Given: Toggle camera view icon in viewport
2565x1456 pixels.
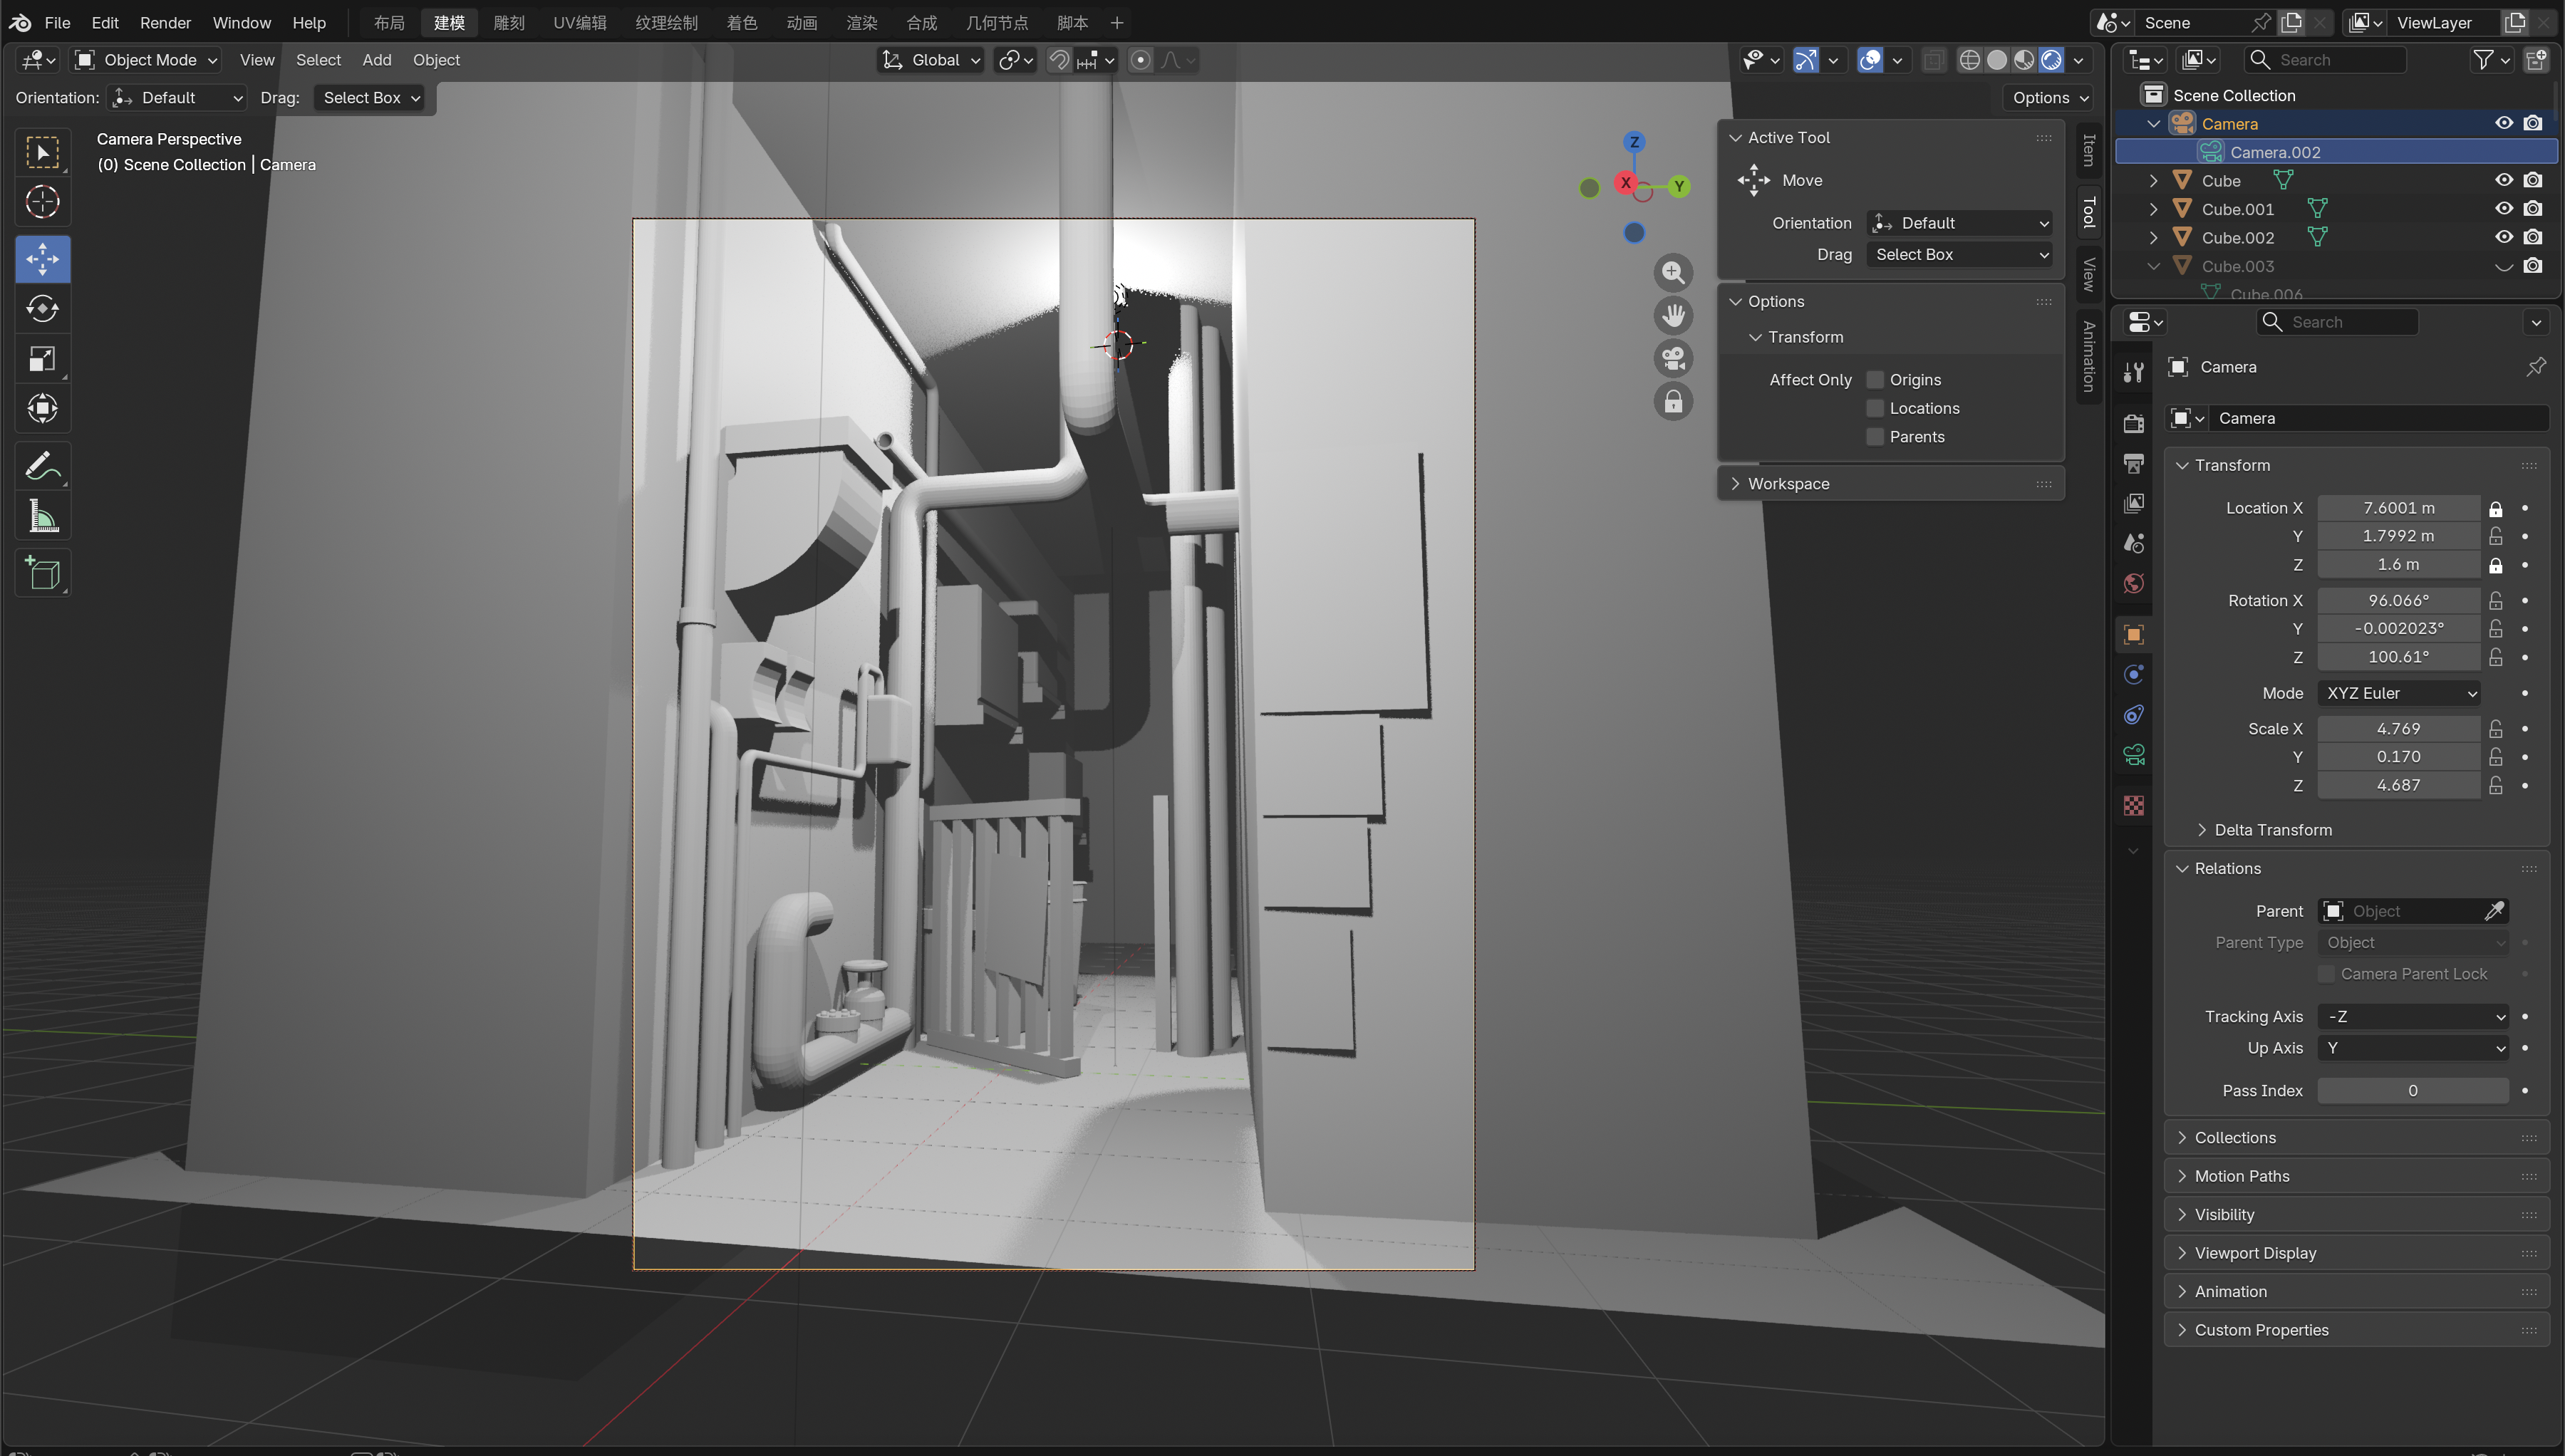Looking at the screenshot, I should point(1673,359).
